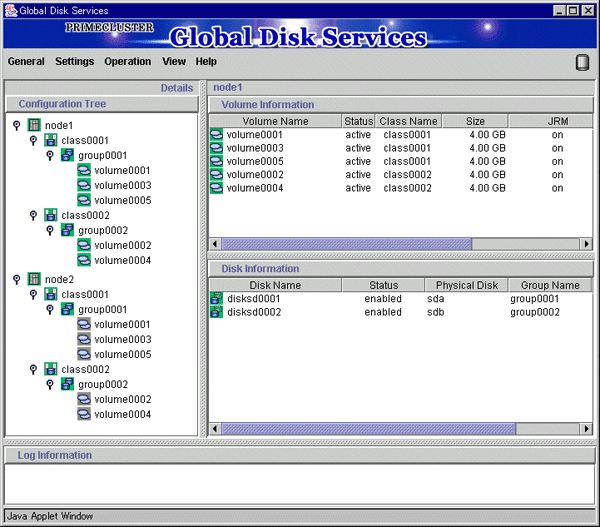Screen dimensions: 600x527
Task: Click class0001 disk class icon under node1
Action: 51,140
